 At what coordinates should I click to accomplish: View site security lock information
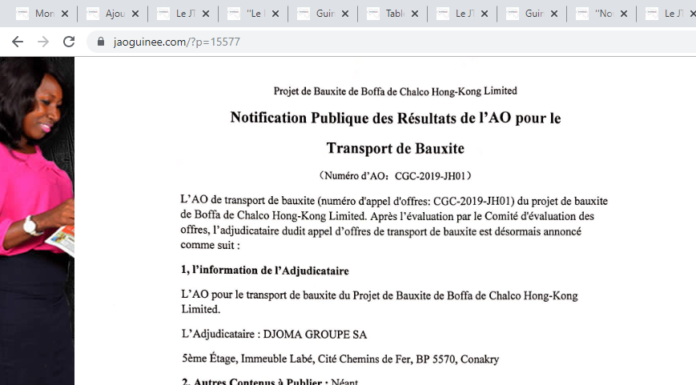[101, 41]
